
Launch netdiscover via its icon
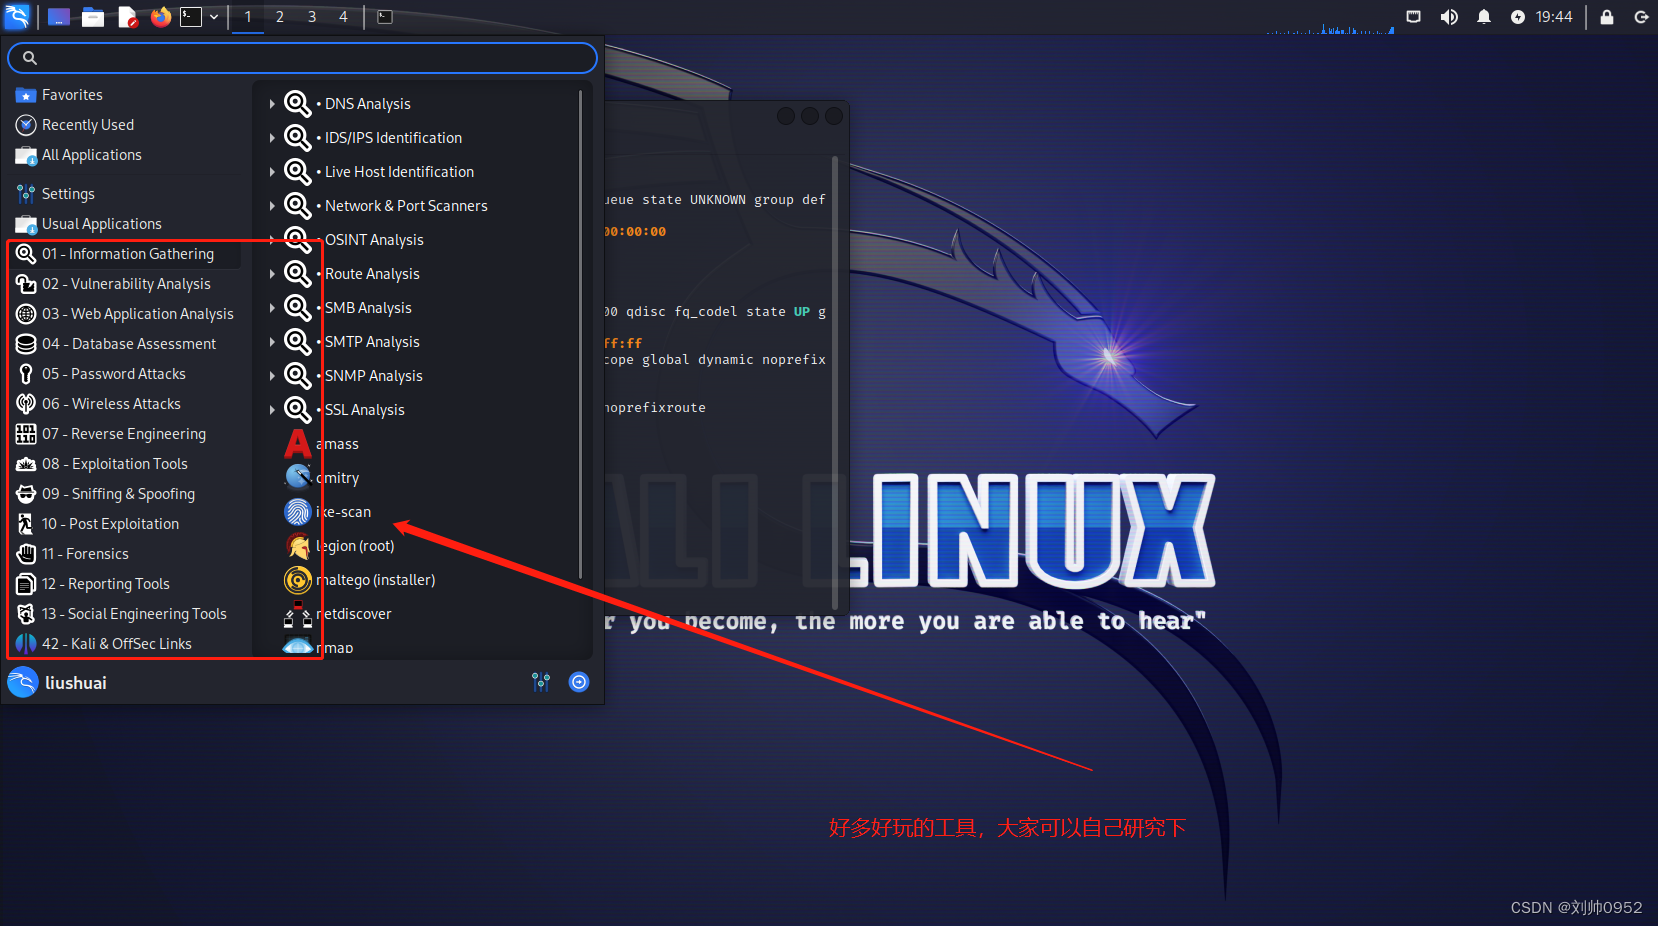coord(298,614)
